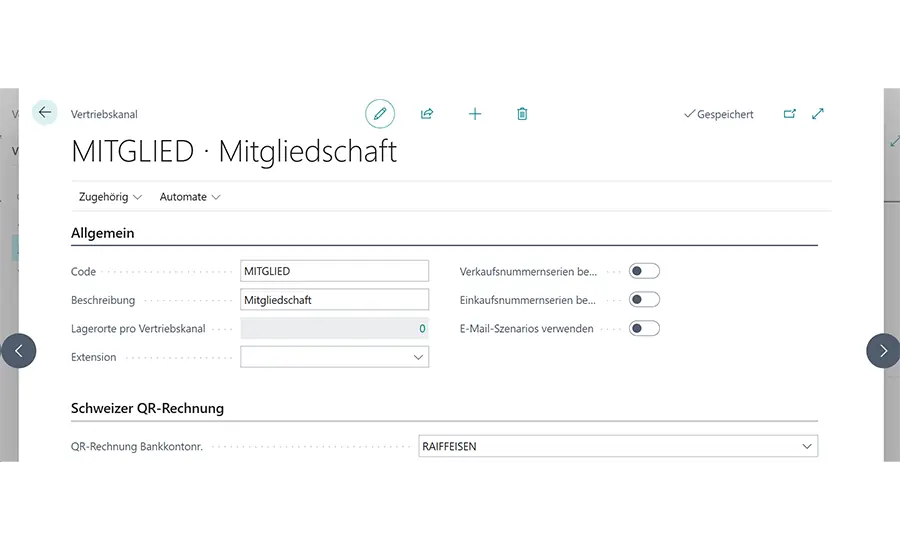Screen dimensions: 900x550
Task: Click the Beschreibung field containing Mitgliedschaft
Action: (335, 300)
